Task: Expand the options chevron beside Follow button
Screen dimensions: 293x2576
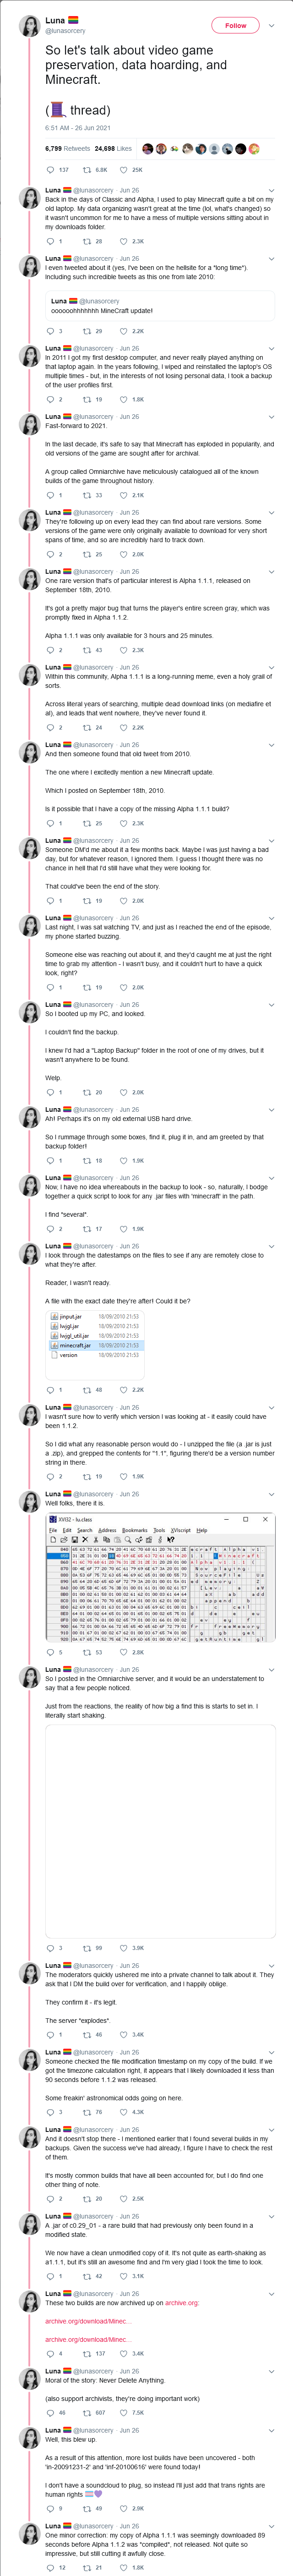Action: click(x=272, y=25)
